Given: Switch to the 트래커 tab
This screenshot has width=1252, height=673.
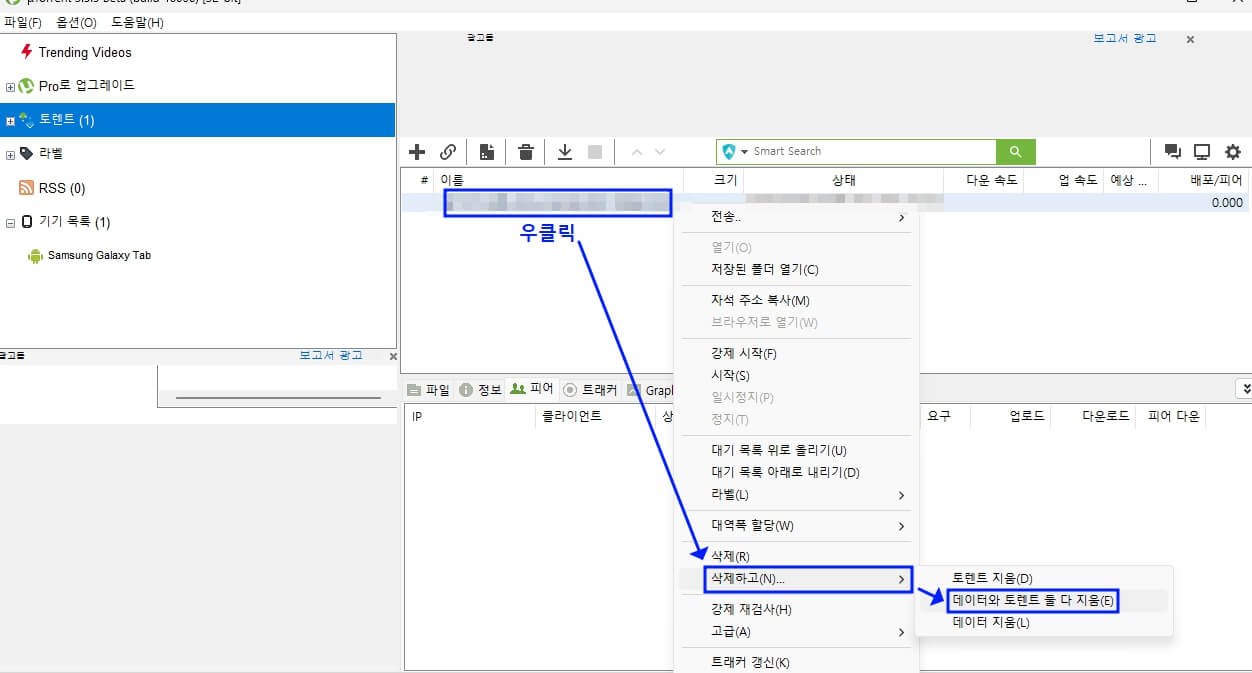Looking at the screenshot, I should click(599, 390).
